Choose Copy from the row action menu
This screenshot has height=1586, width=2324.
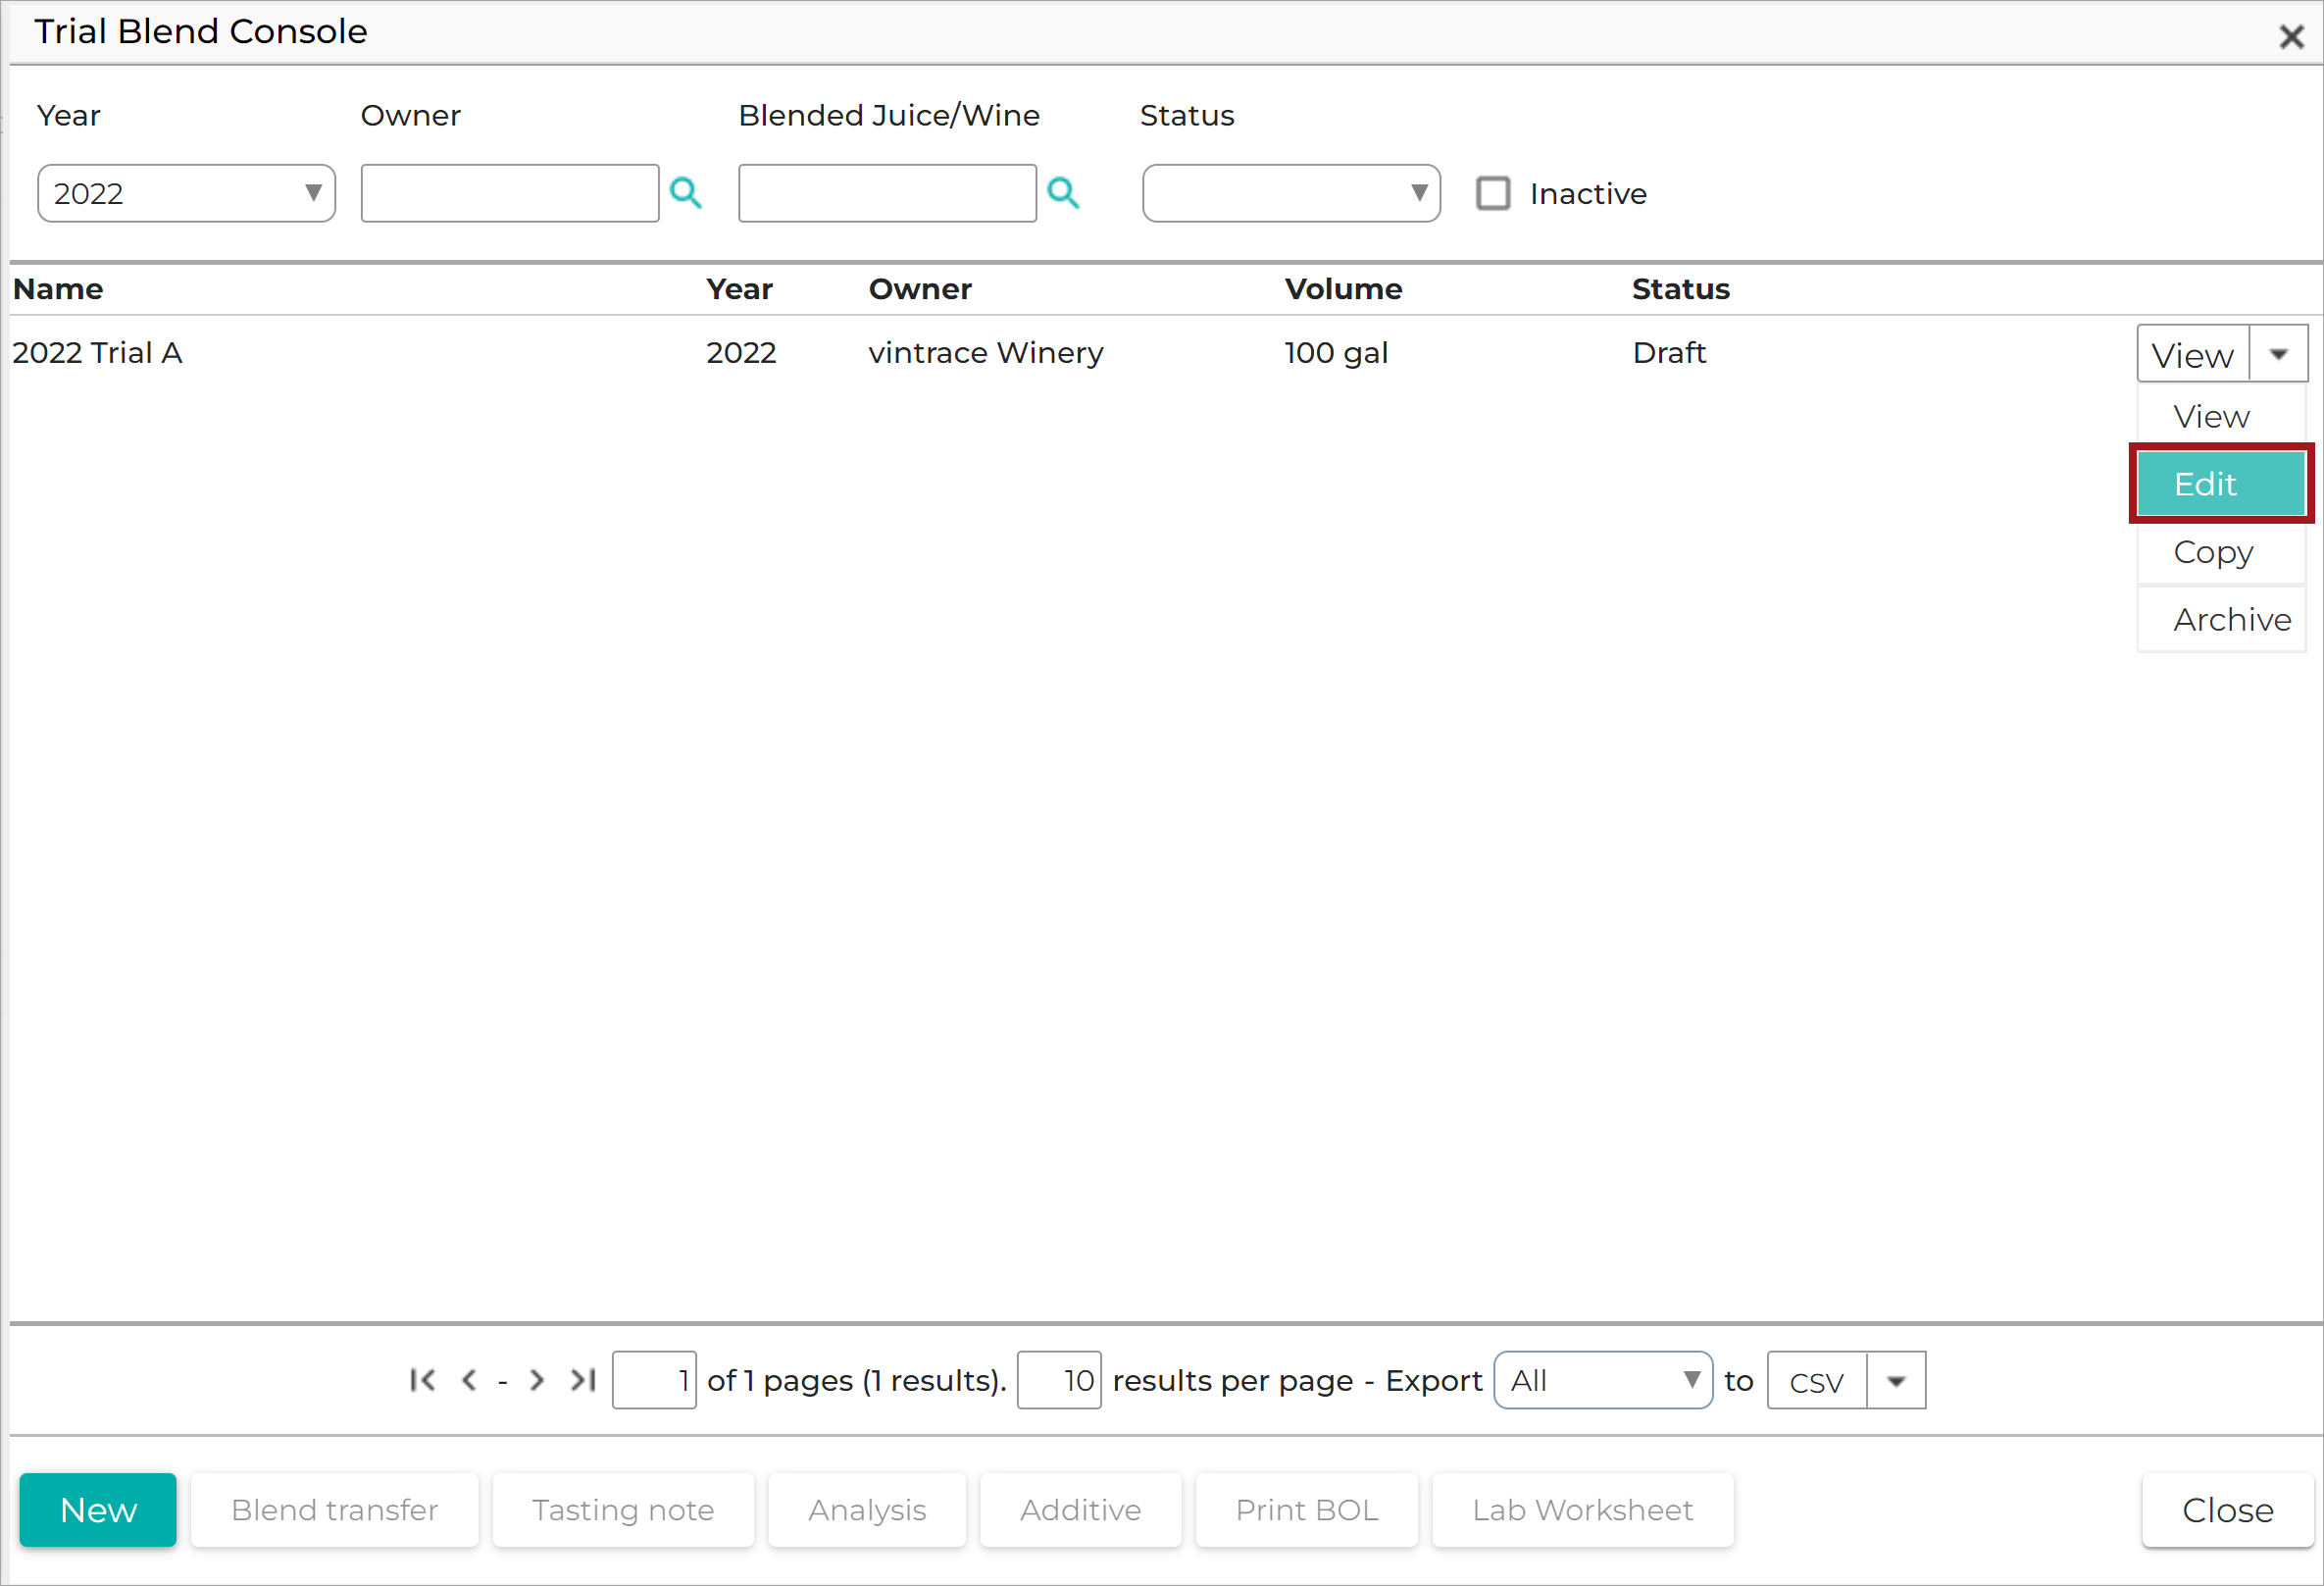[x=2221, y=552]
